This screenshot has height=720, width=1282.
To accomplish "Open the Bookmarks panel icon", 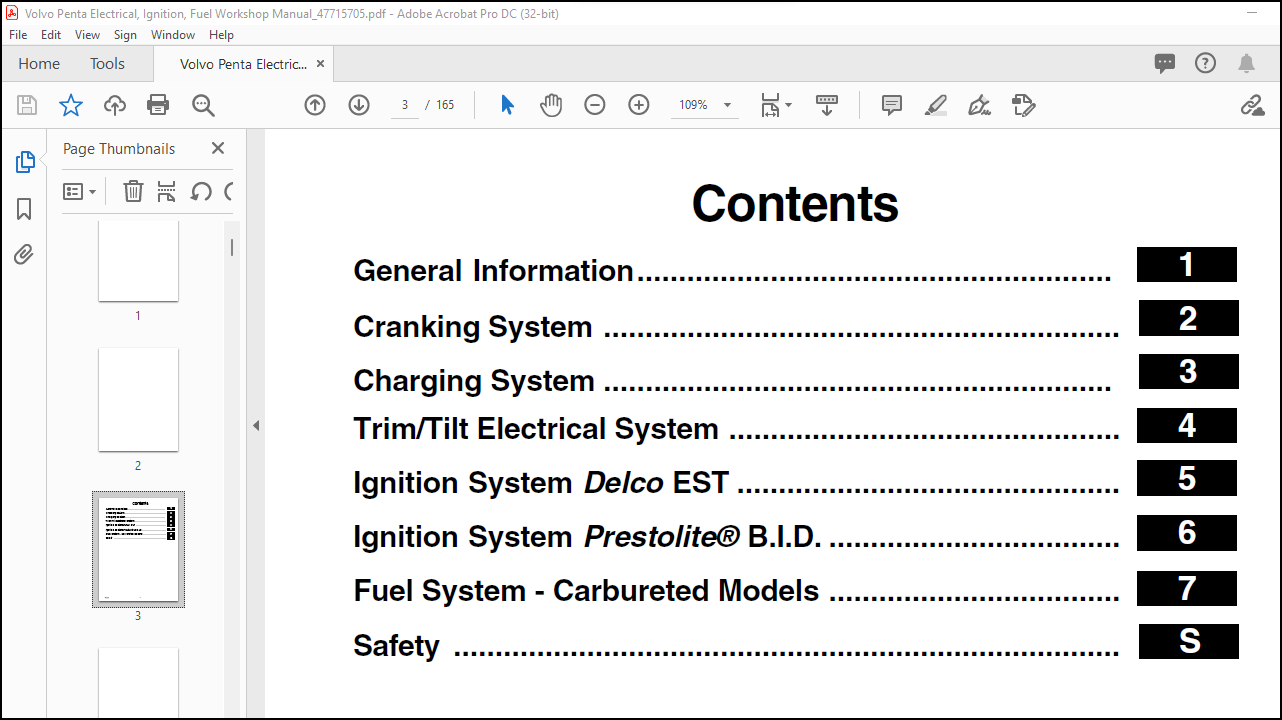I will (24, 209).
